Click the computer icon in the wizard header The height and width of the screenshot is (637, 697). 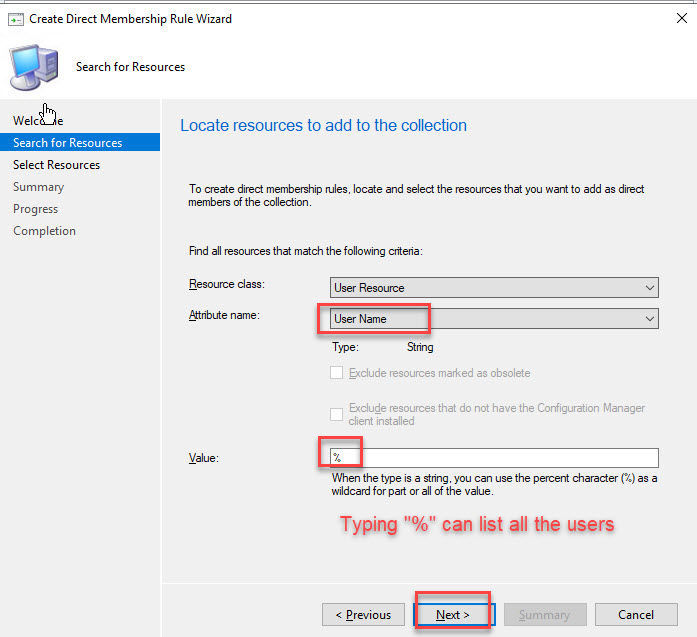coord(33,68)
